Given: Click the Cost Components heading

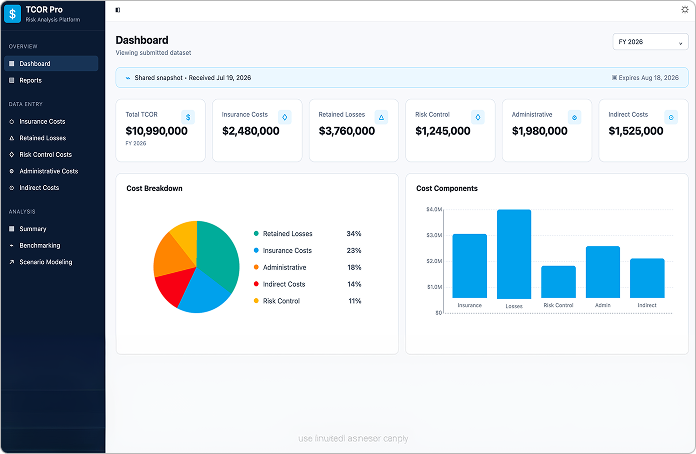Looking at the screenshot, I should pyautogui.click(x=447, y=188).
